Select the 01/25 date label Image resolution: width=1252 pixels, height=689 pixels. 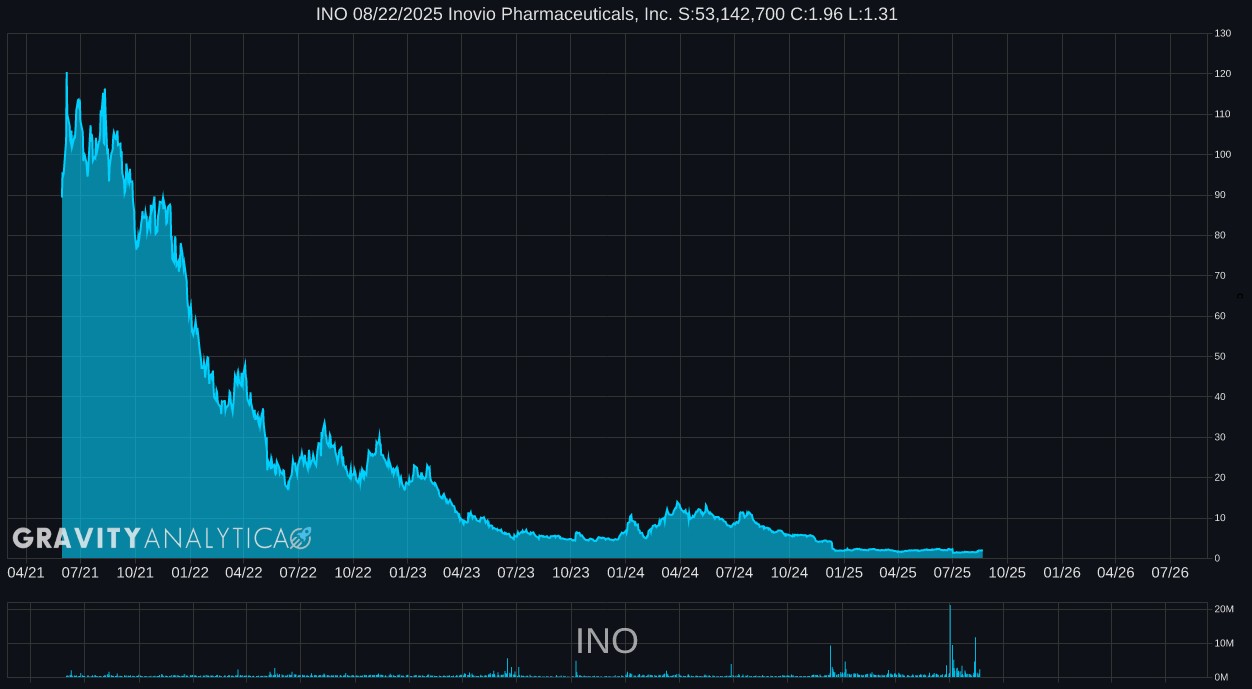[x=844, y=572]
